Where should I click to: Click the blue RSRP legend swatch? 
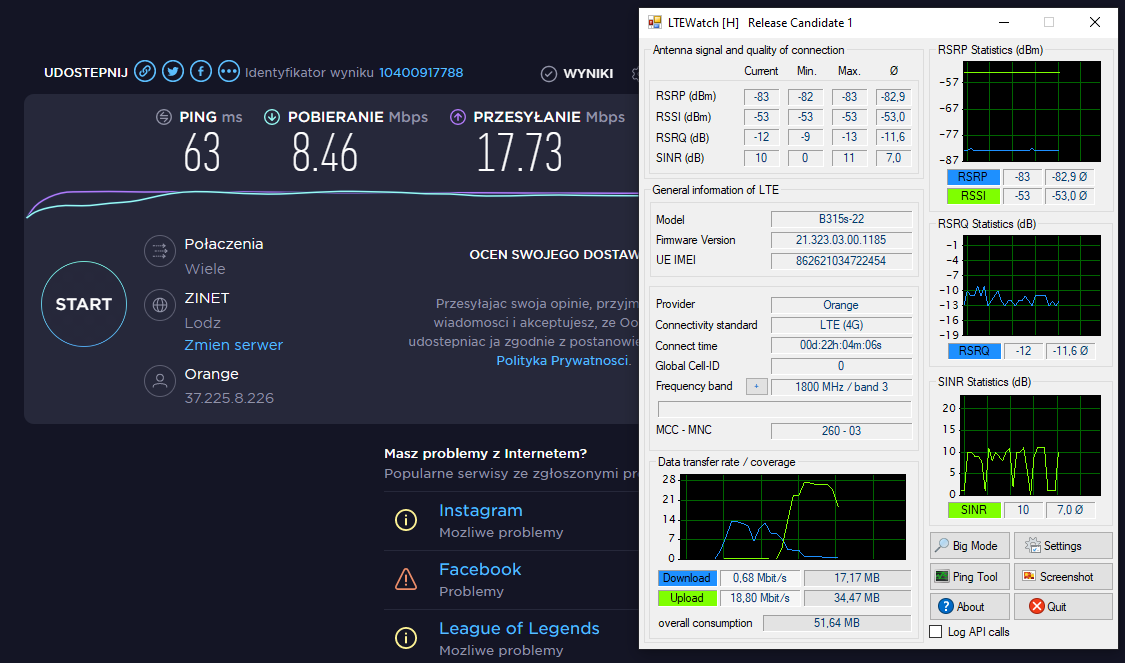(x=972, y=177)
